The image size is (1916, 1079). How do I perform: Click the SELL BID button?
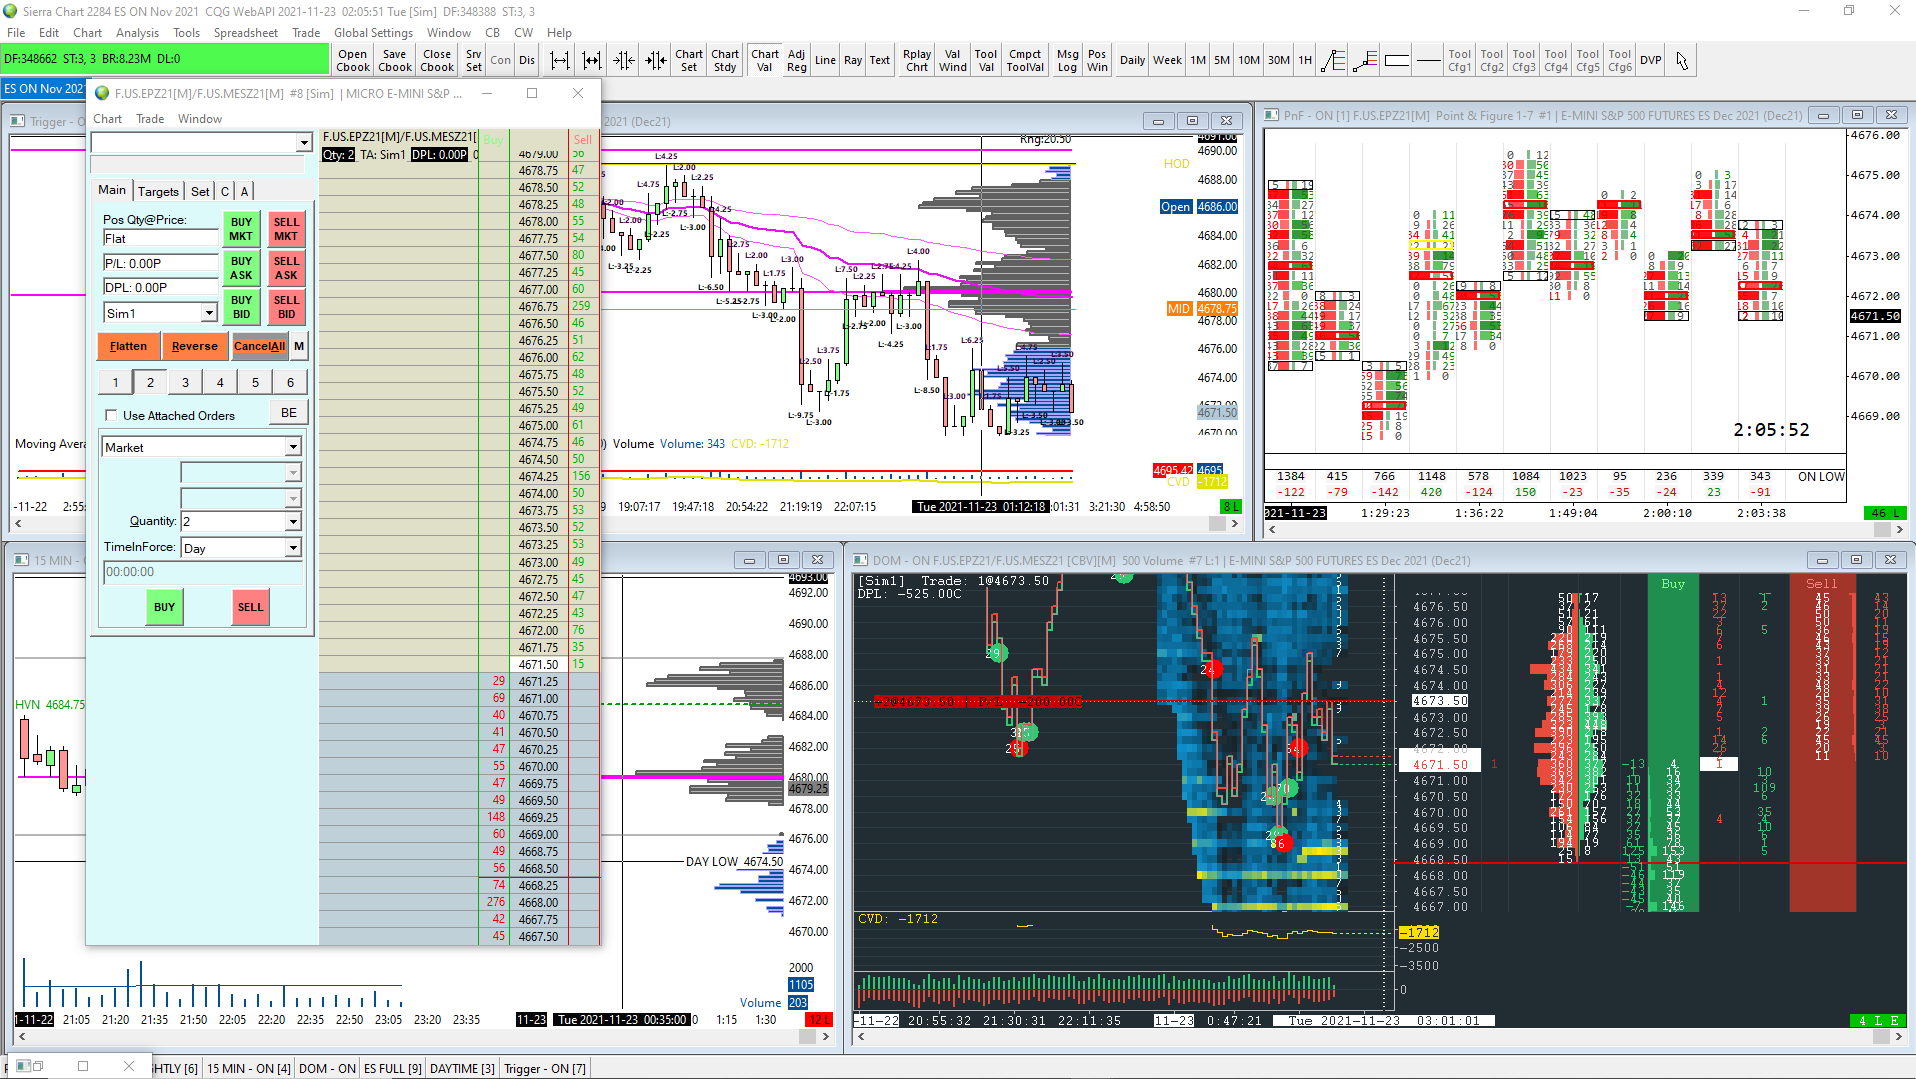(x=286, y=308)
